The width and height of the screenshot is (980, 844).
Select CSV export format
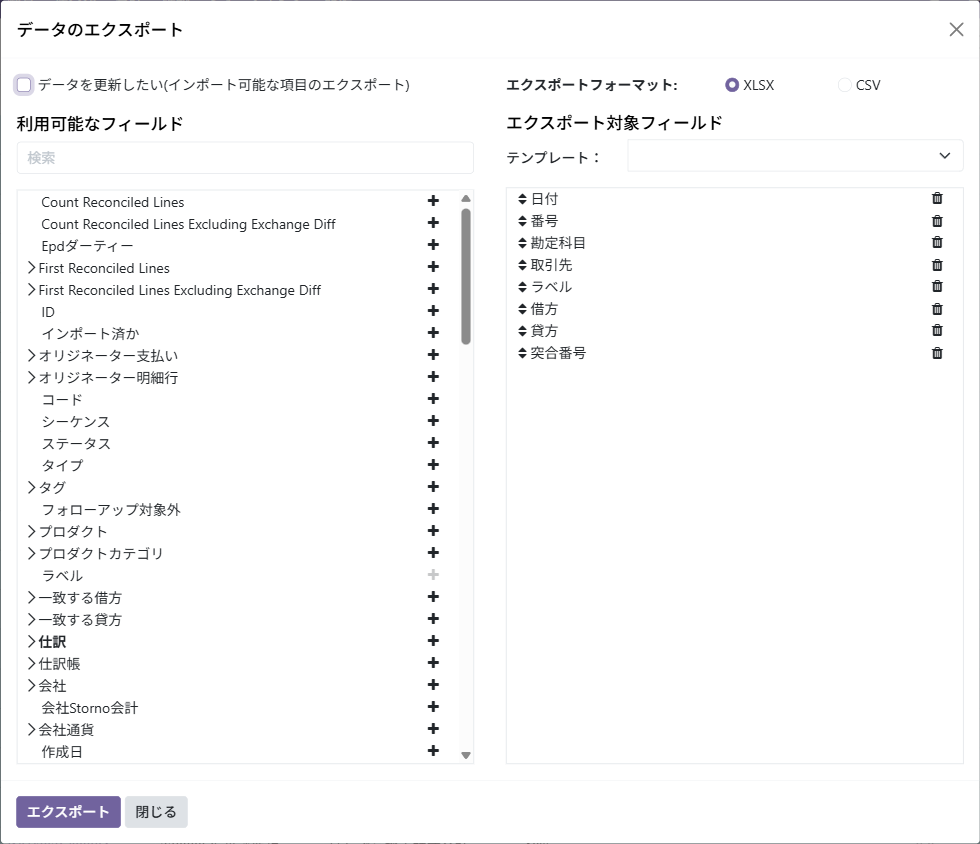[x=844, y=85]
